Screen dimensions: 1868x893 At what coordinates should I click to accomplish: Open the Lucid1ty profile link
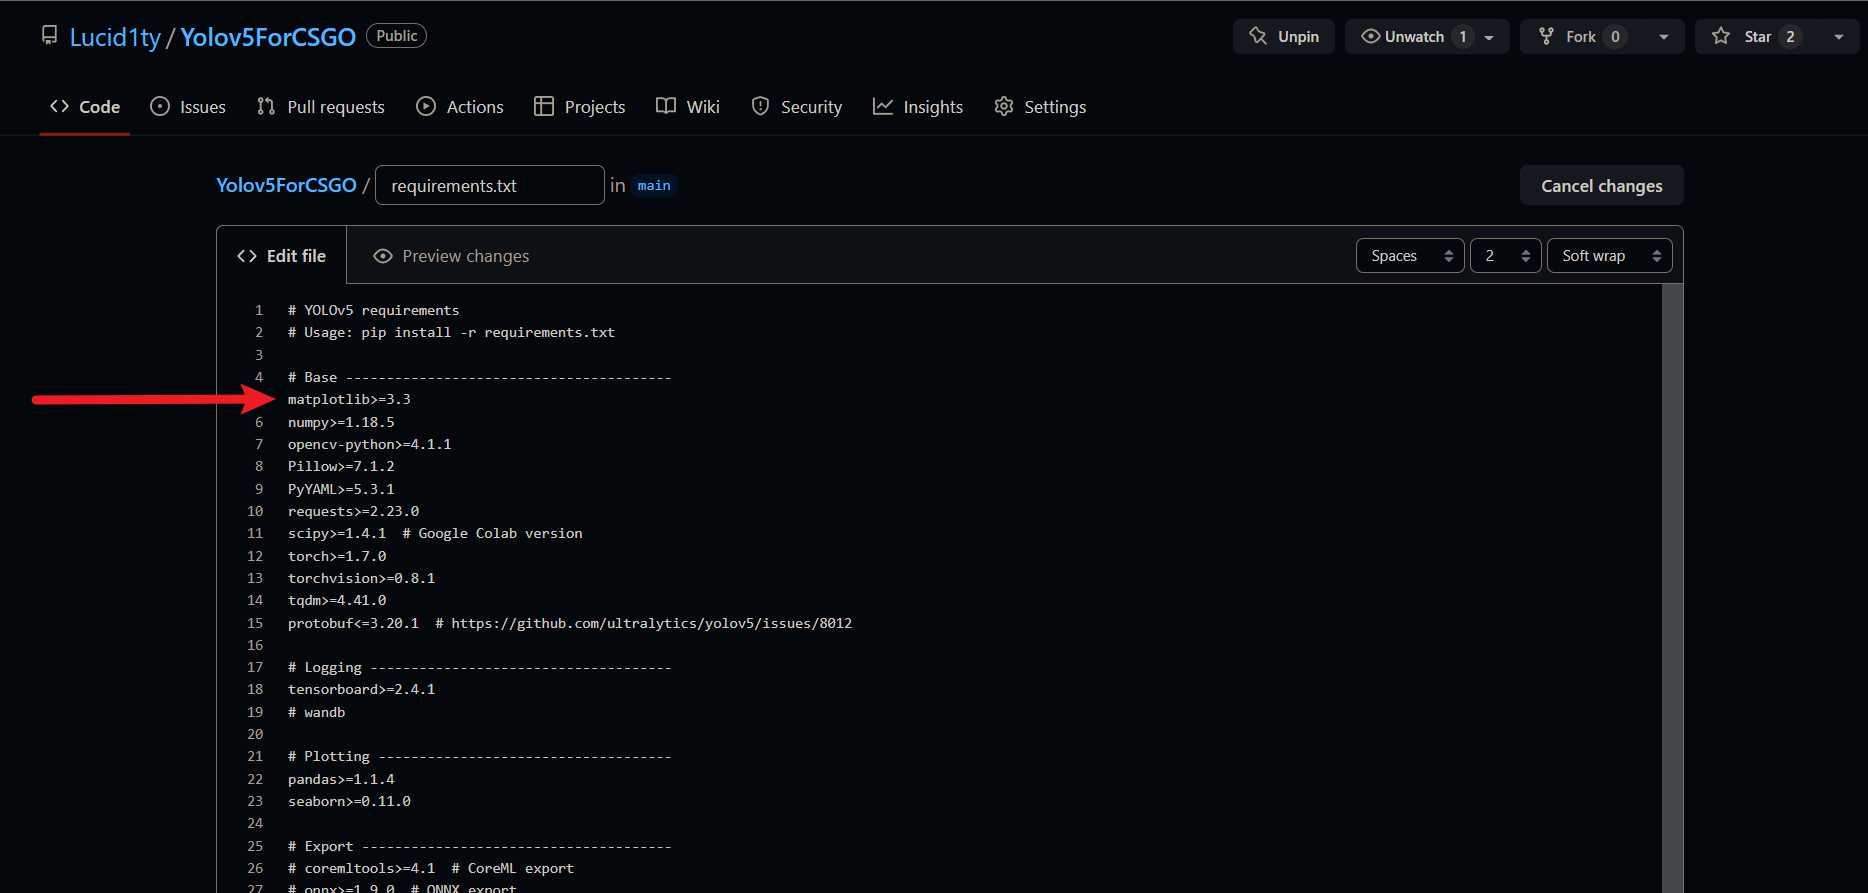click(115, 37)
